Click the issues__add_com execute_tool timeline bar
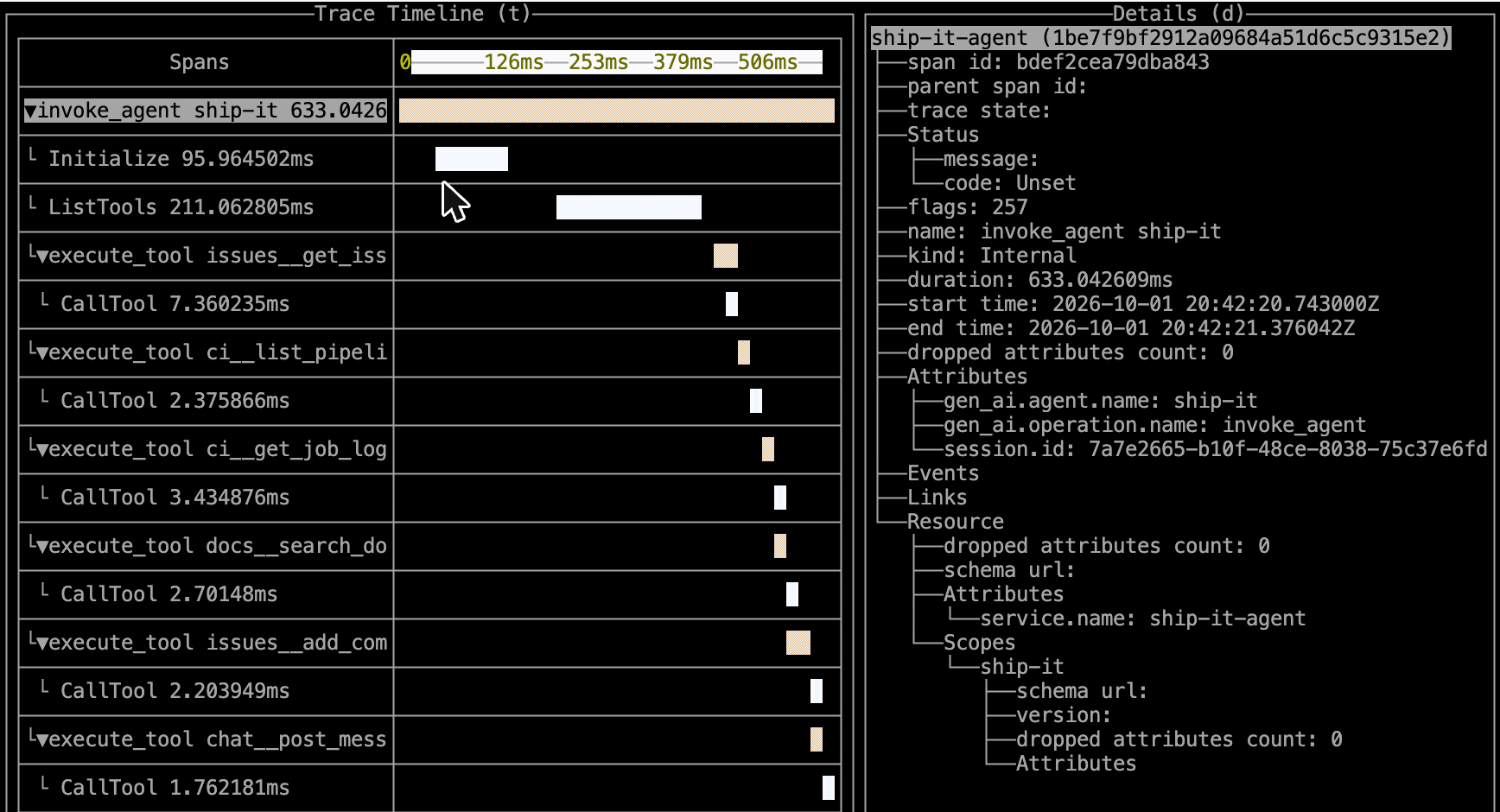1500x812 pixels. point(798,643)
